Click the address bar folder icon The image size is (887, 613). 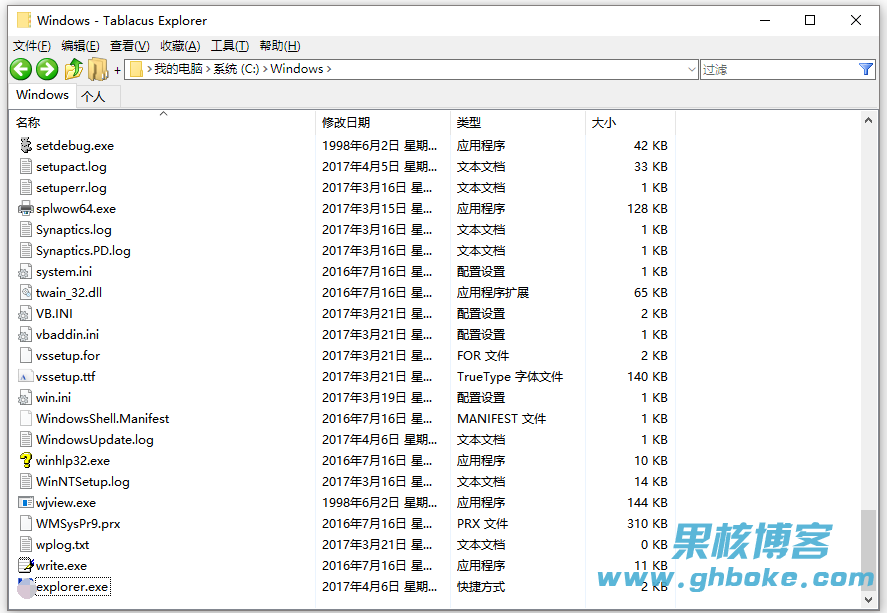click(x=136, y=69)
